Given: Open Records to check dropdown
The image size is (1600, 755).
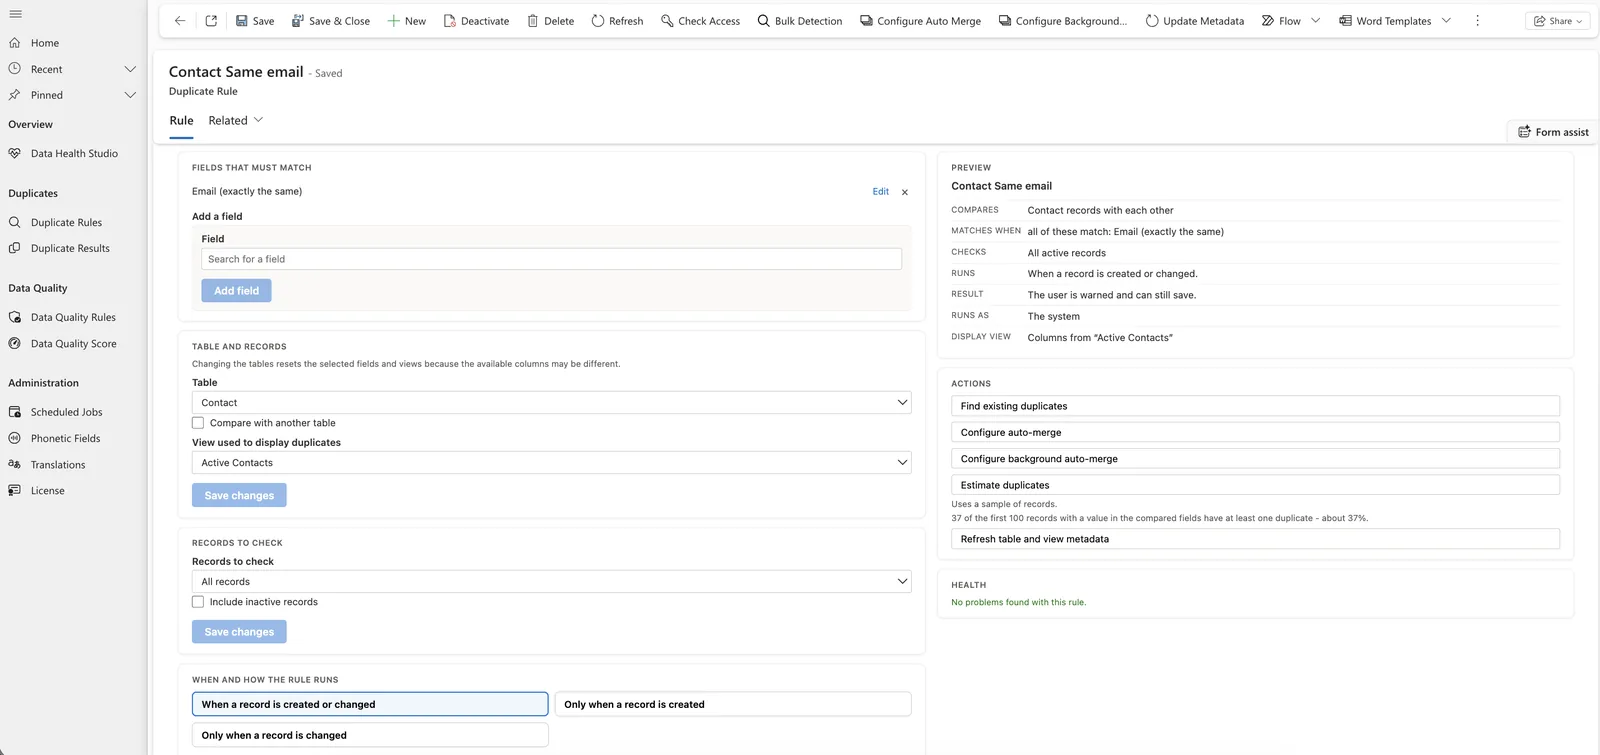Looking at the screenshot, I should pyautogui.click(x=551, y=582).
